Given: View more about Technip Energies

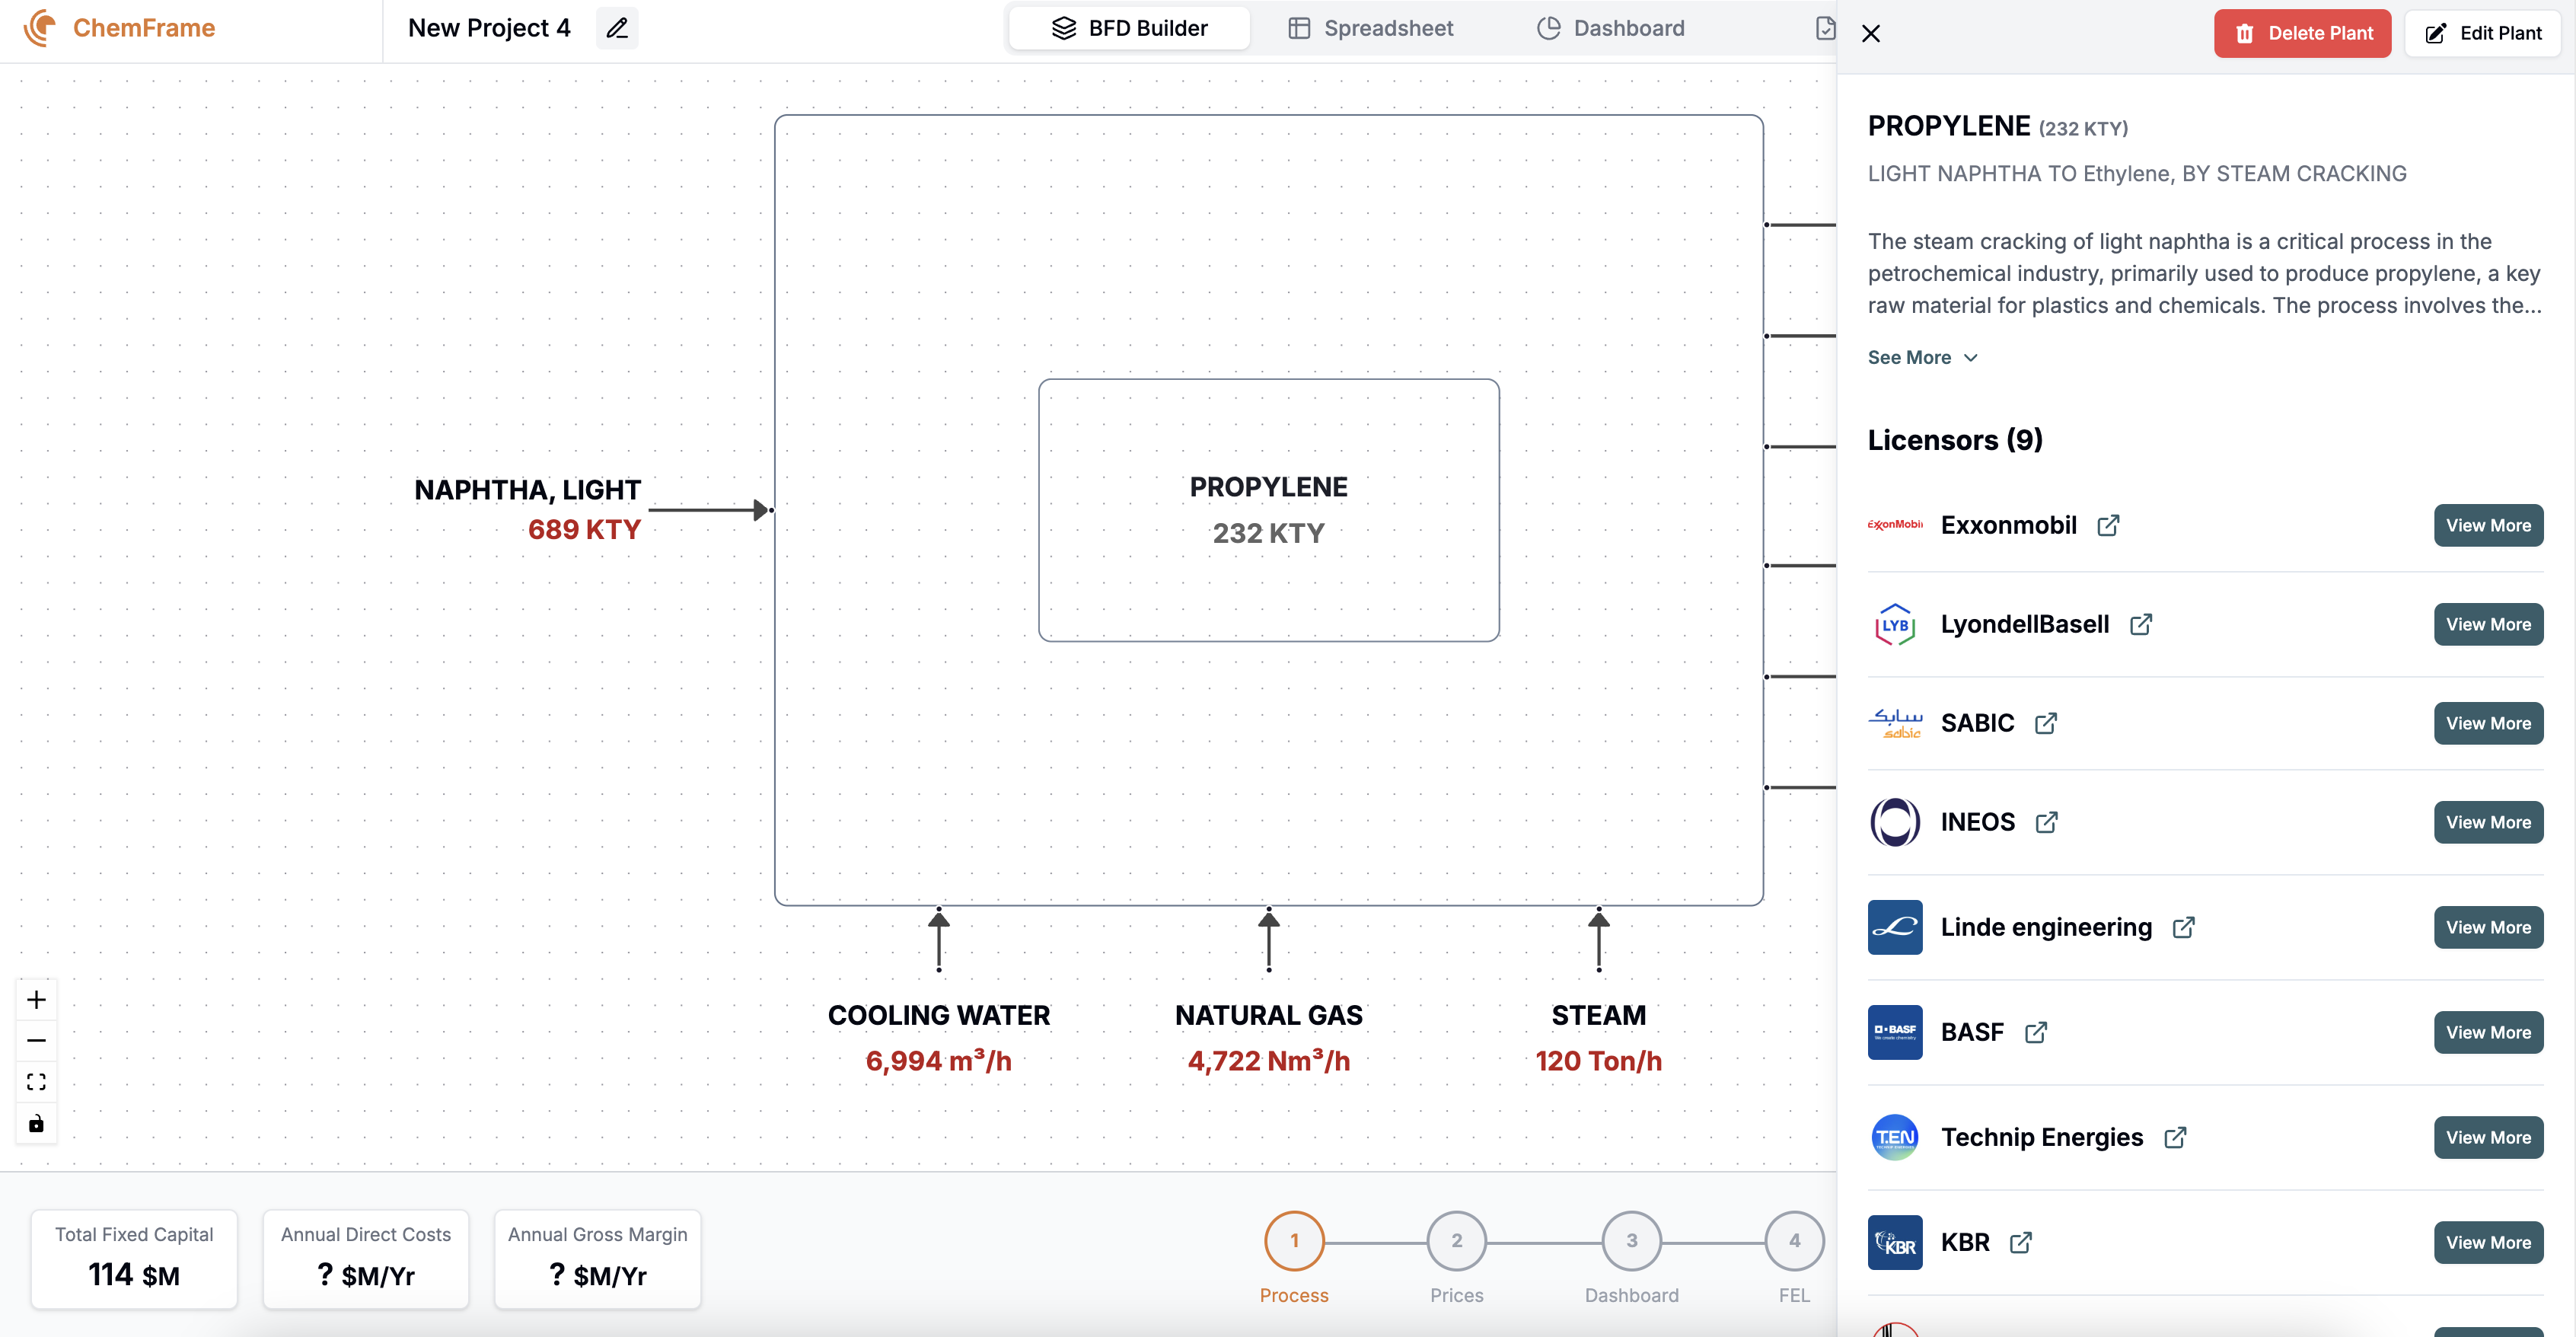Looking at the screenshot, I should (x=2488, y=1137).
